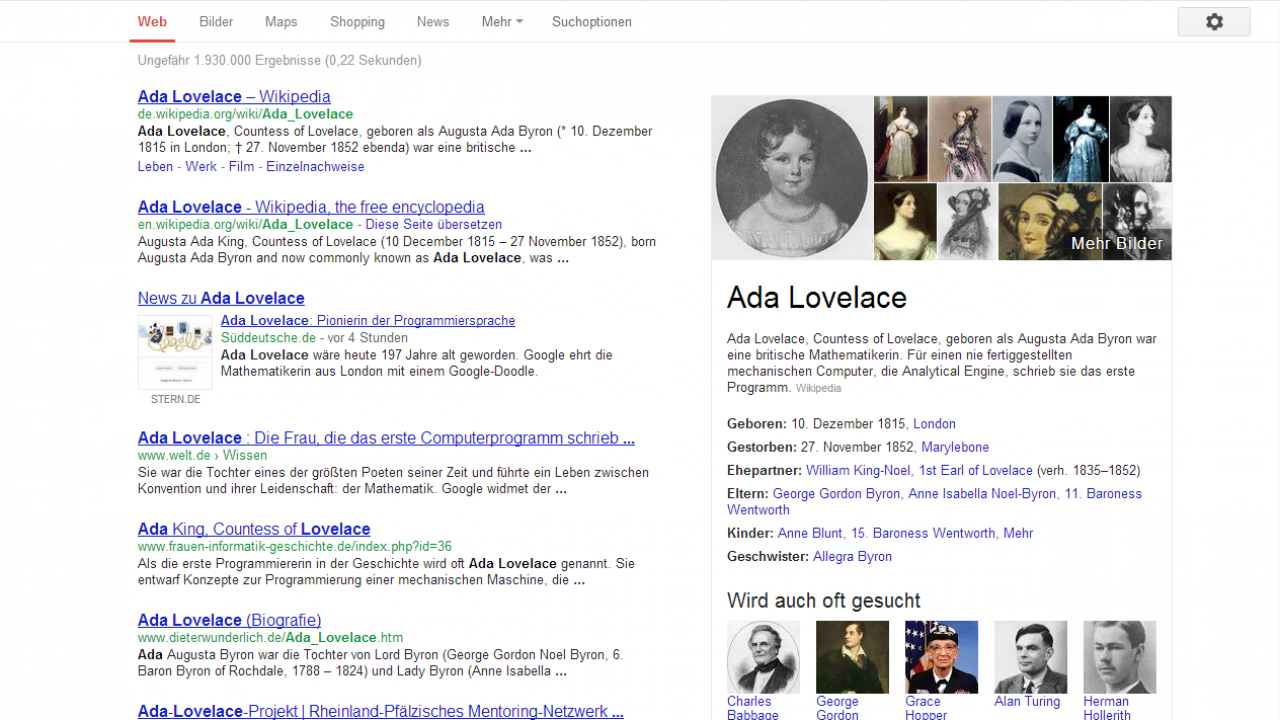Screen dimensions: 1280x720
Task: Click 'Diese Seite übersetzen' link
Action: 434,224
